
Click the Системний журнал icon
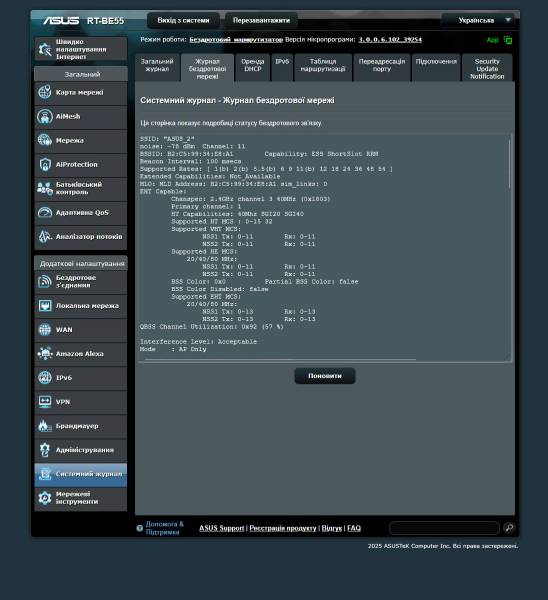tap(45, 474)
